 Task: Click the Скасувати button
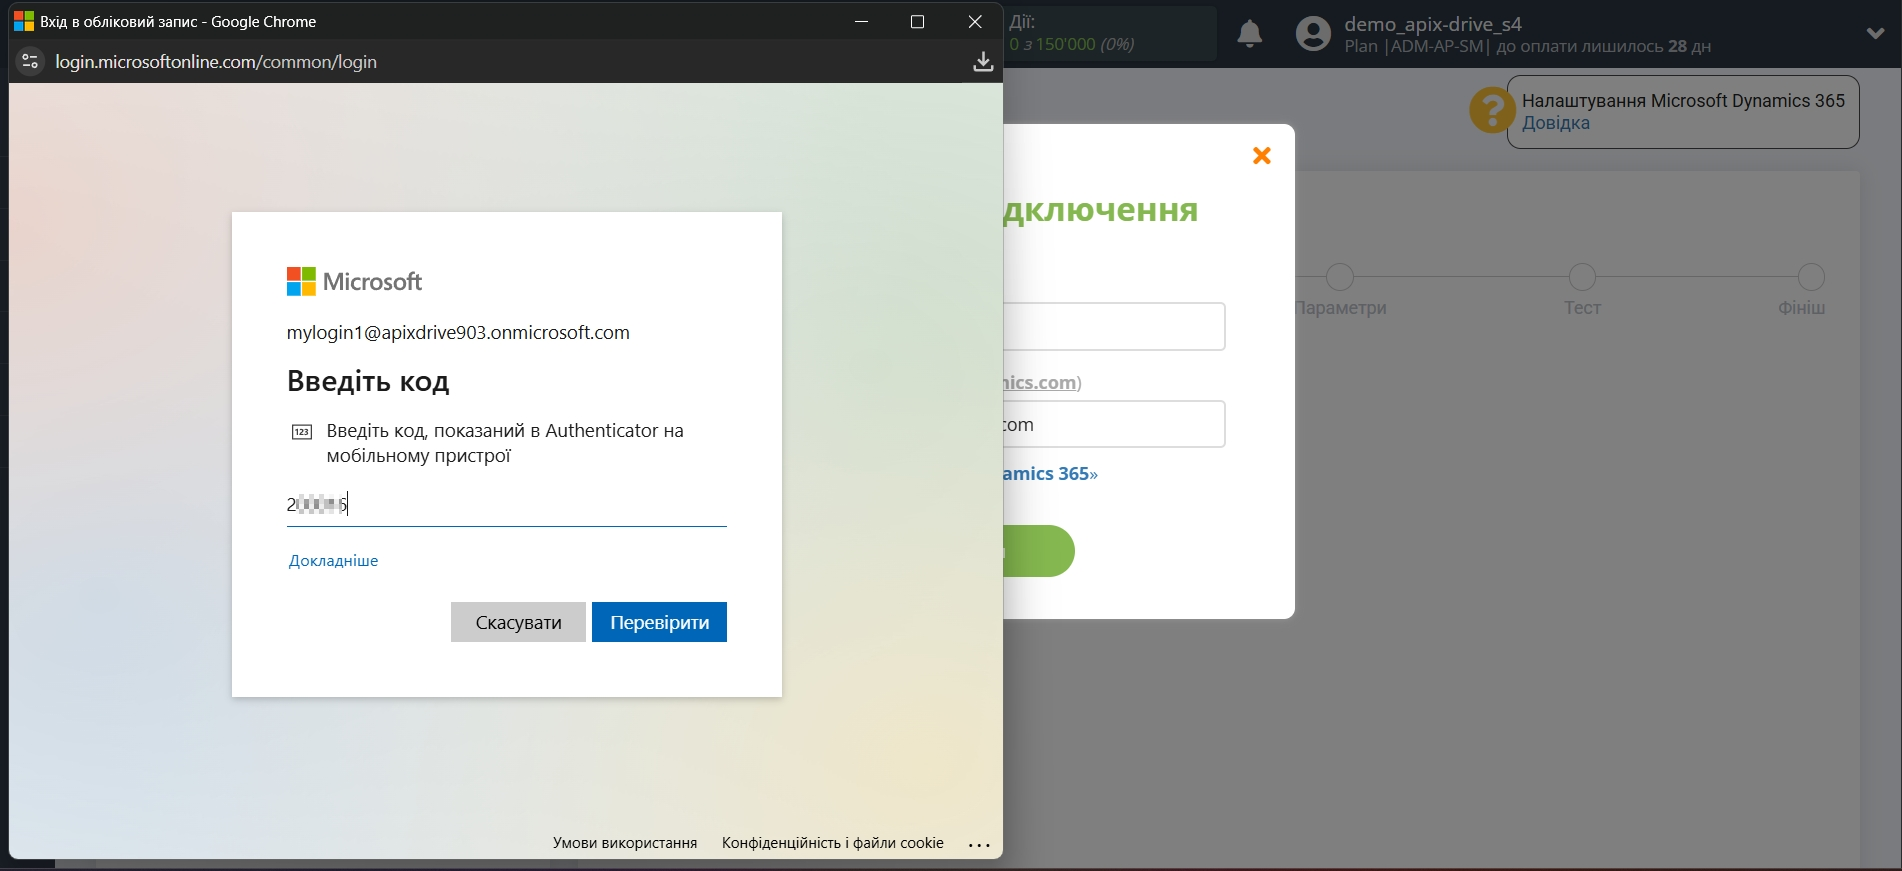[x=518, y=622]
